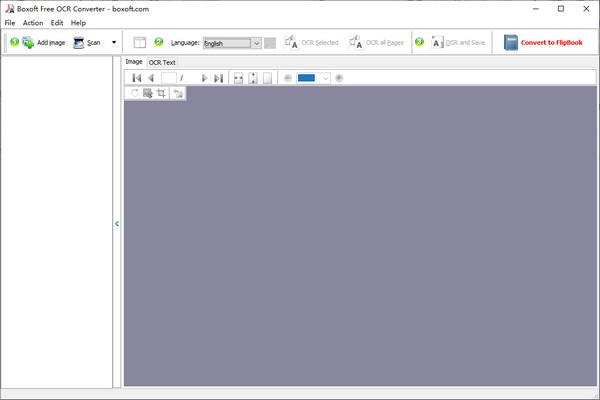Click the step 3 green circle icon
This screenshot has width=600, height=400.
pyautogui.click(x=419, y=42)
